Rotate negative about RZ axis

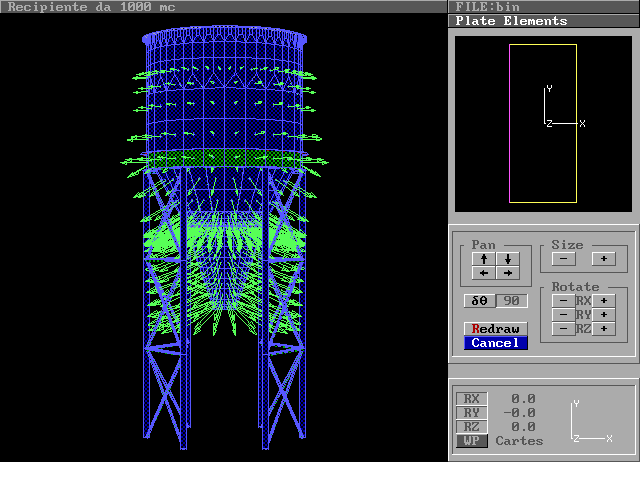(x=563, y=328)
